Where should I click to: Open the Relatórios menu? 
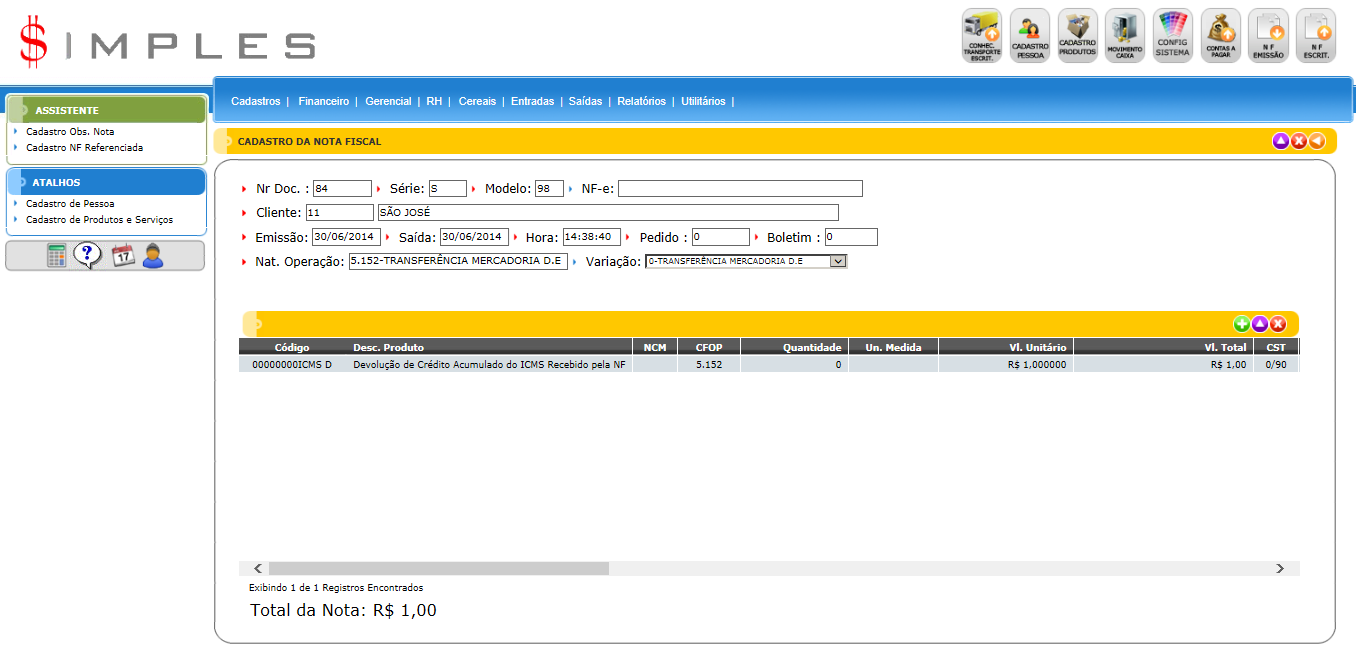(x=641, y=101)
